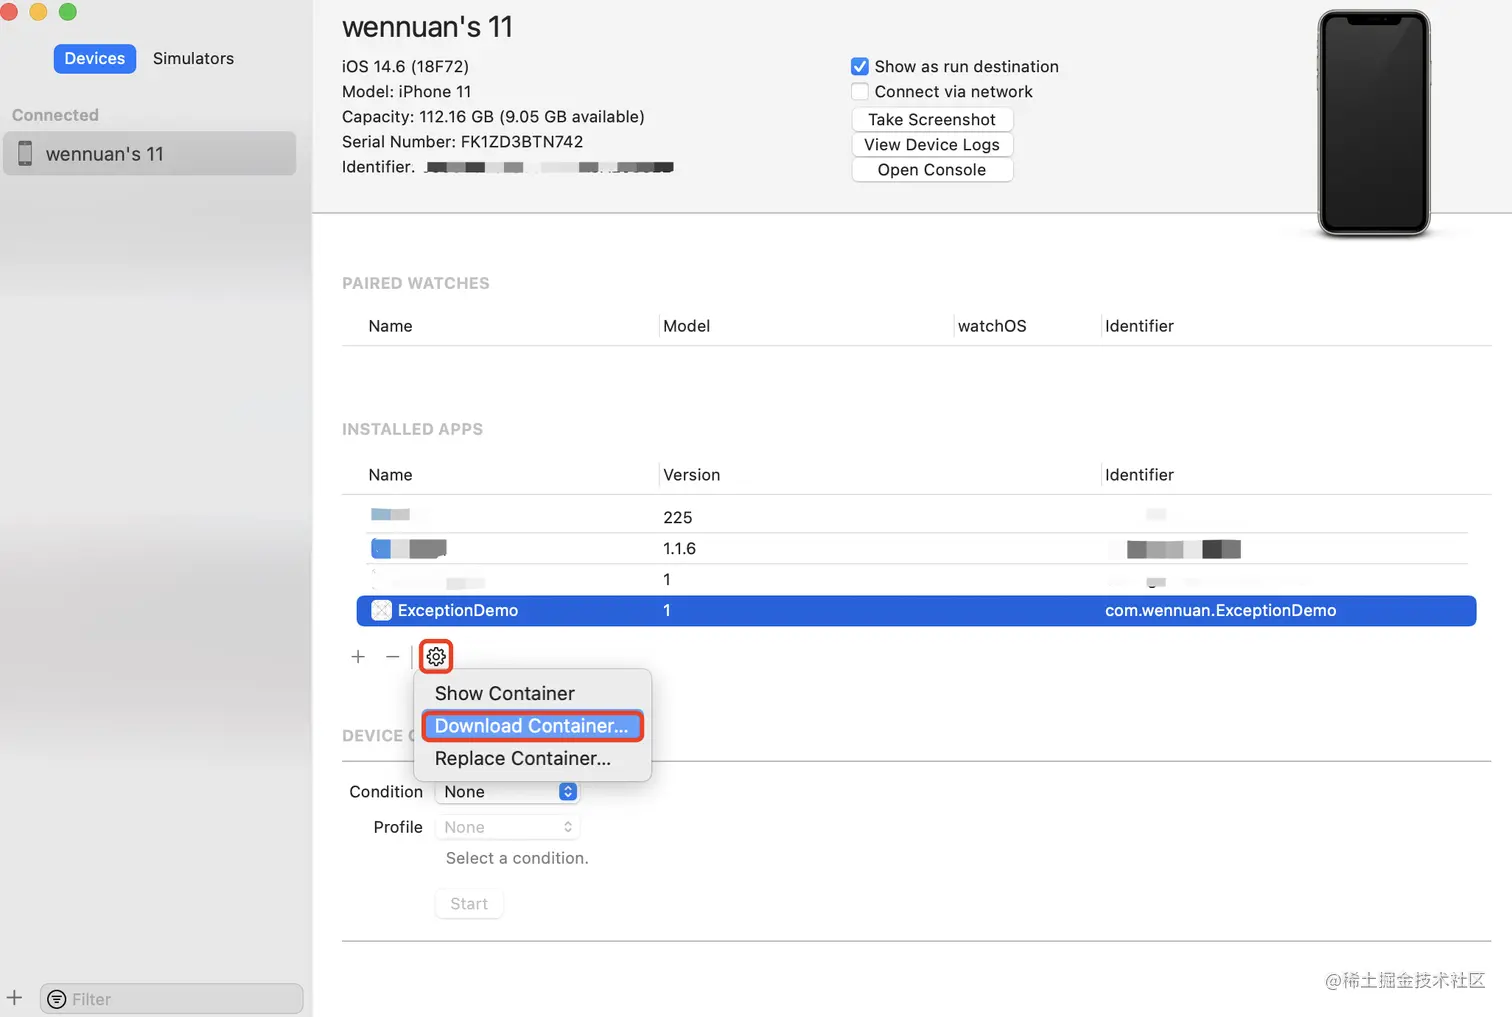Select wennuan's 11 in connected devices
This screenshot has height=1017, width=1512.
click(150, 154)
